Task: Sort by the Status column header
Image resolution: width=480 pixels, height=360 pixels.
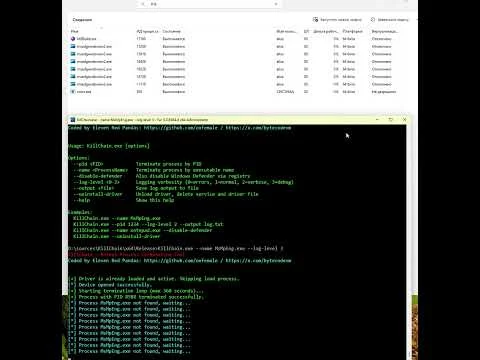Action: click(x=171, y=31)
